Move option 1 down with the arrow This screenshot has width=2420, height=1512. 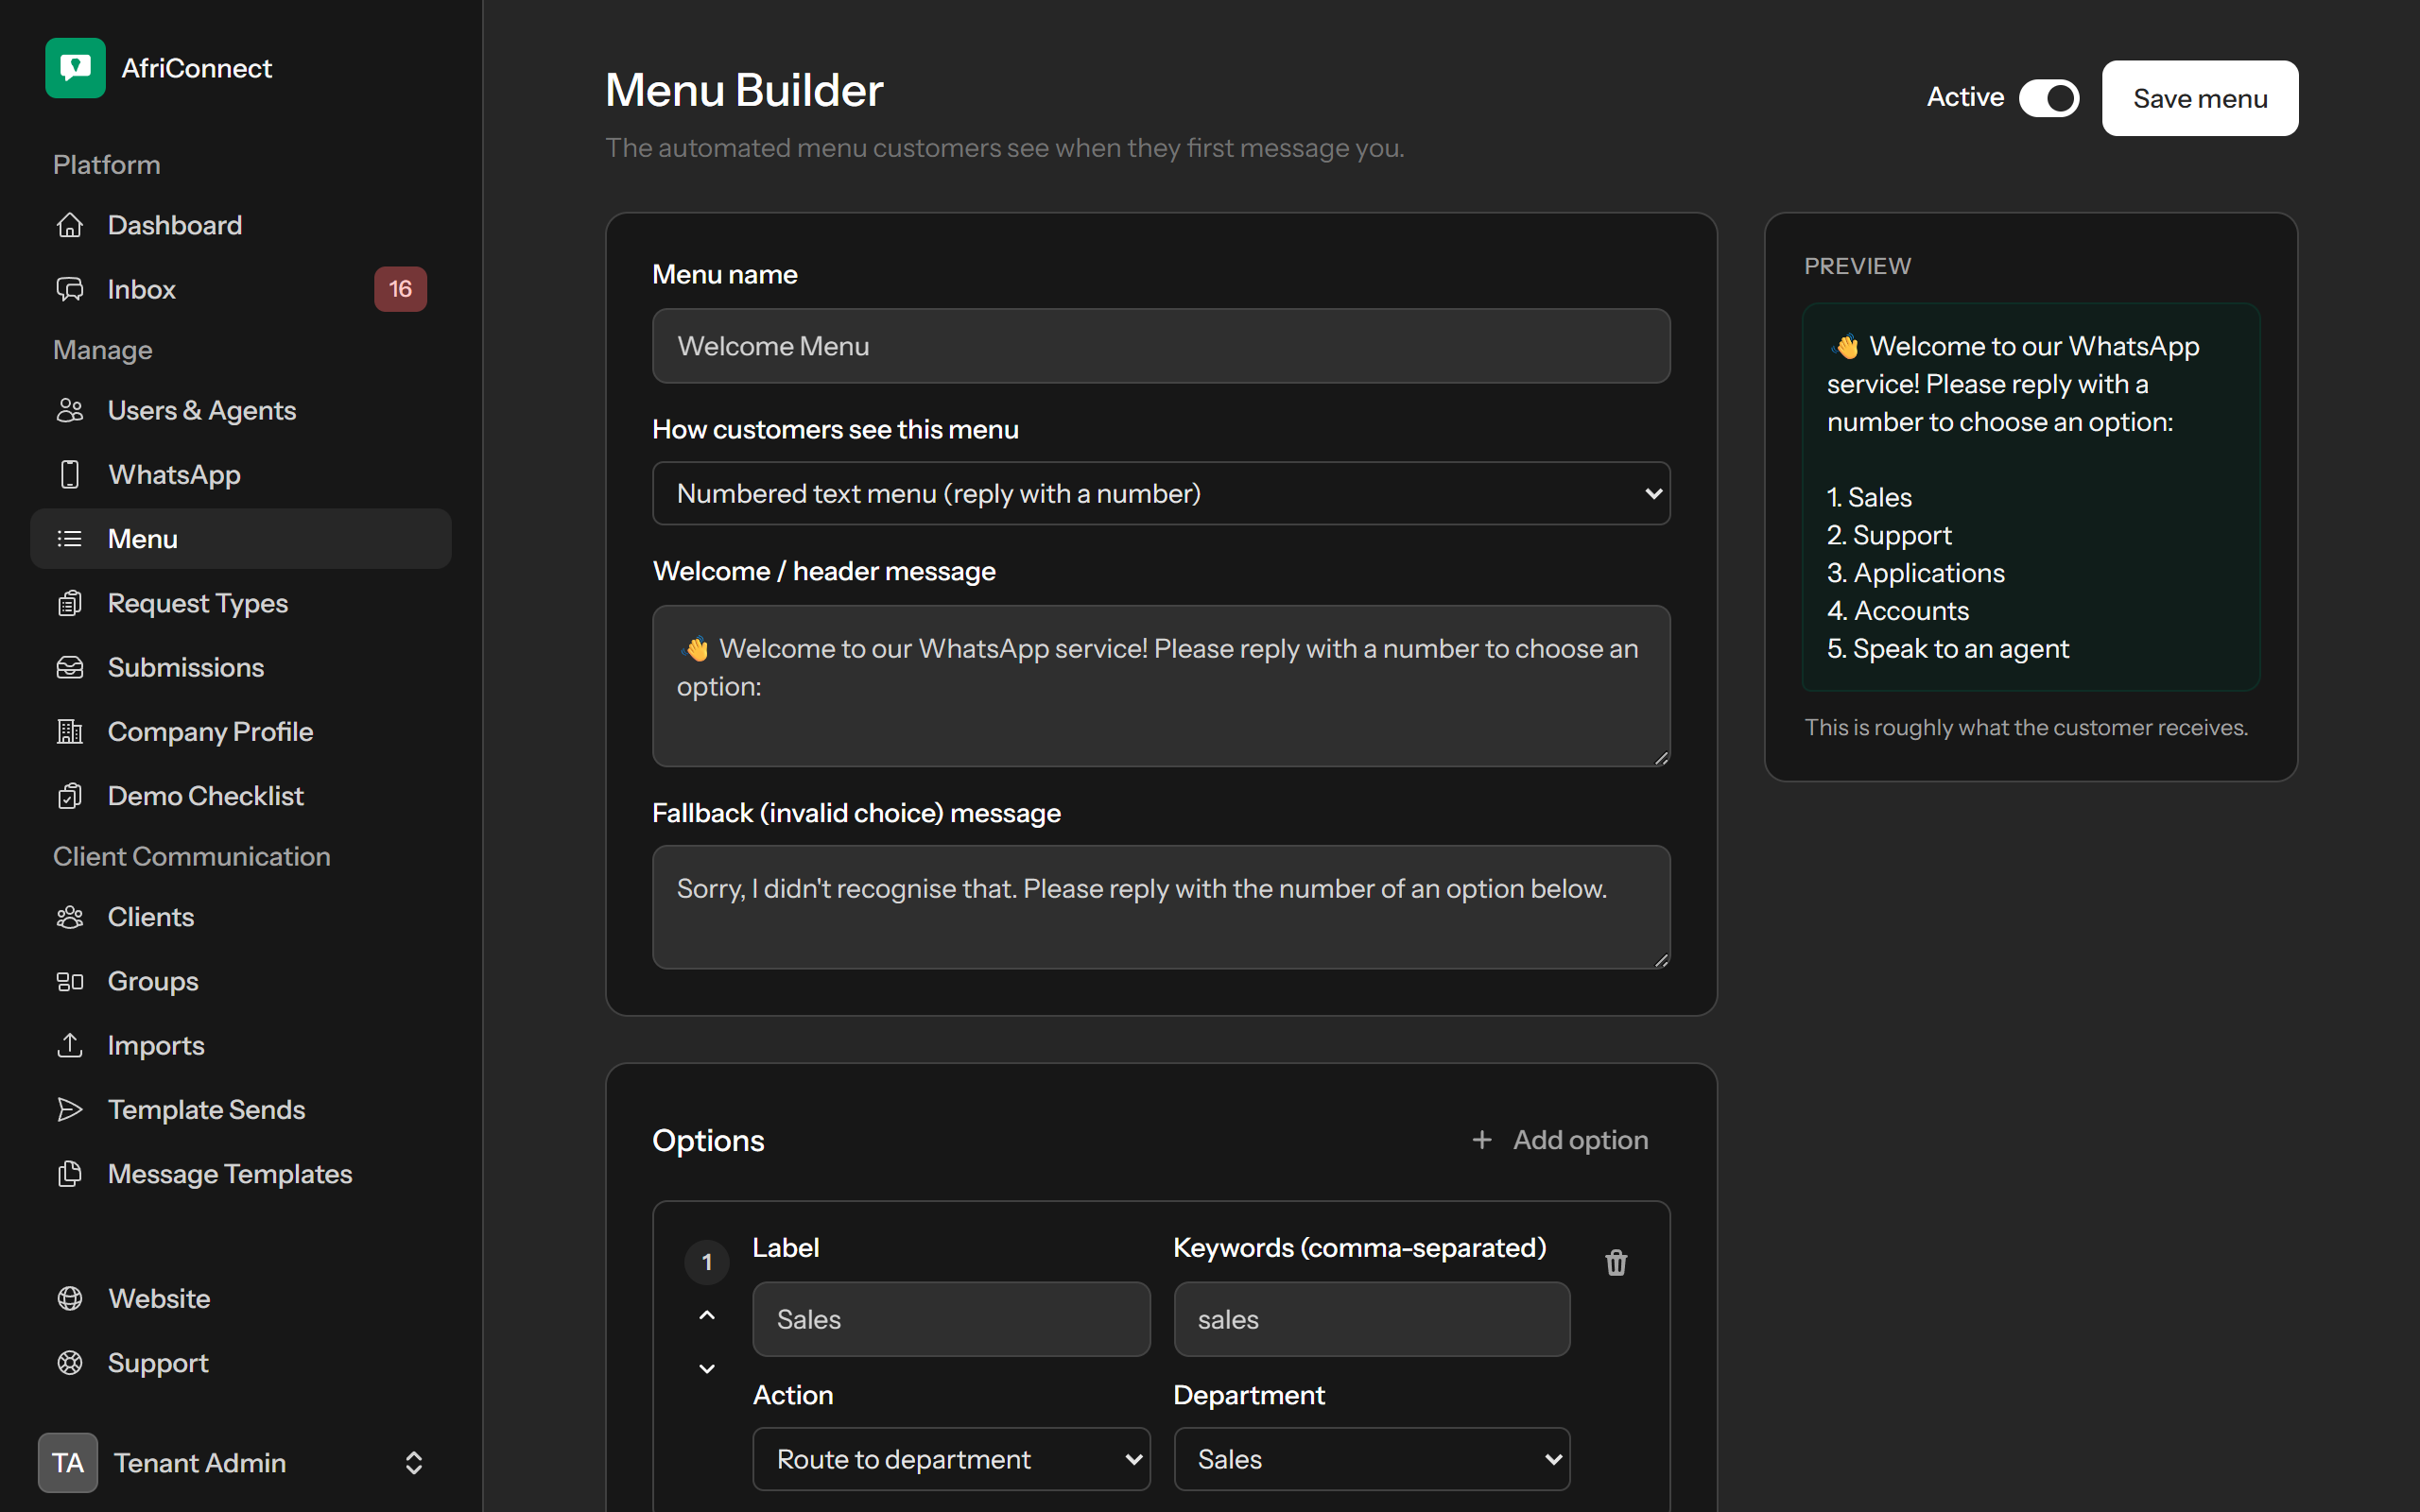pyautogui.click(x=707, y=1368)
